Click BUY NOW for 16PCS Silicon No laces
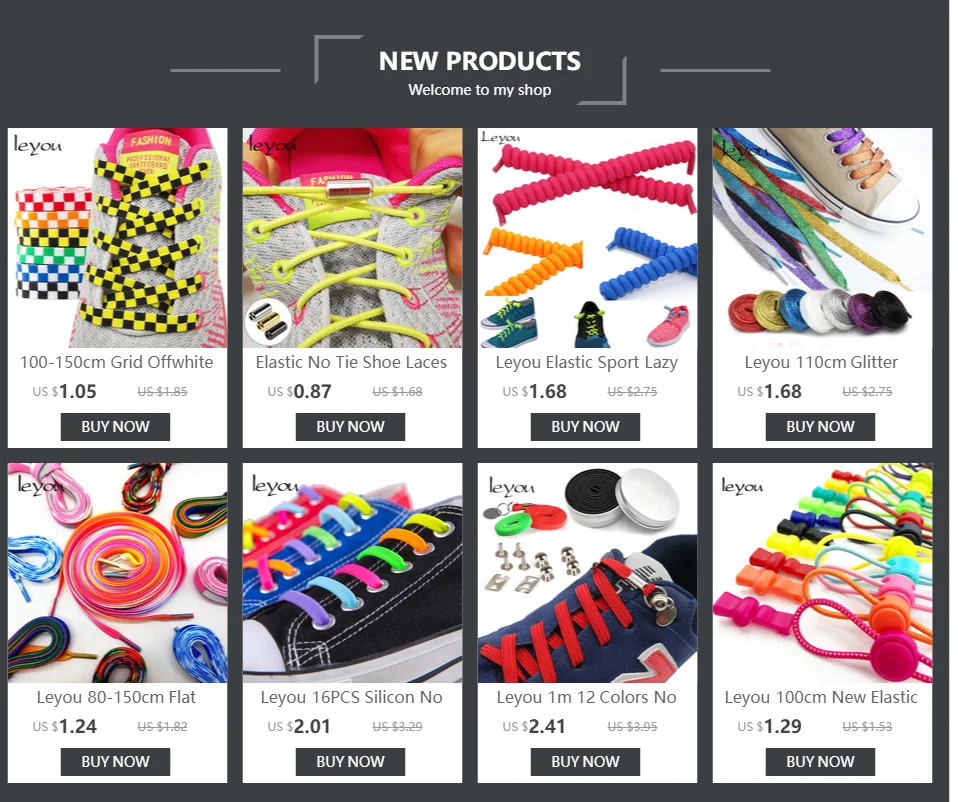This screenshot has height=802, width=958. pyautogui.click(x=350, y=762)
